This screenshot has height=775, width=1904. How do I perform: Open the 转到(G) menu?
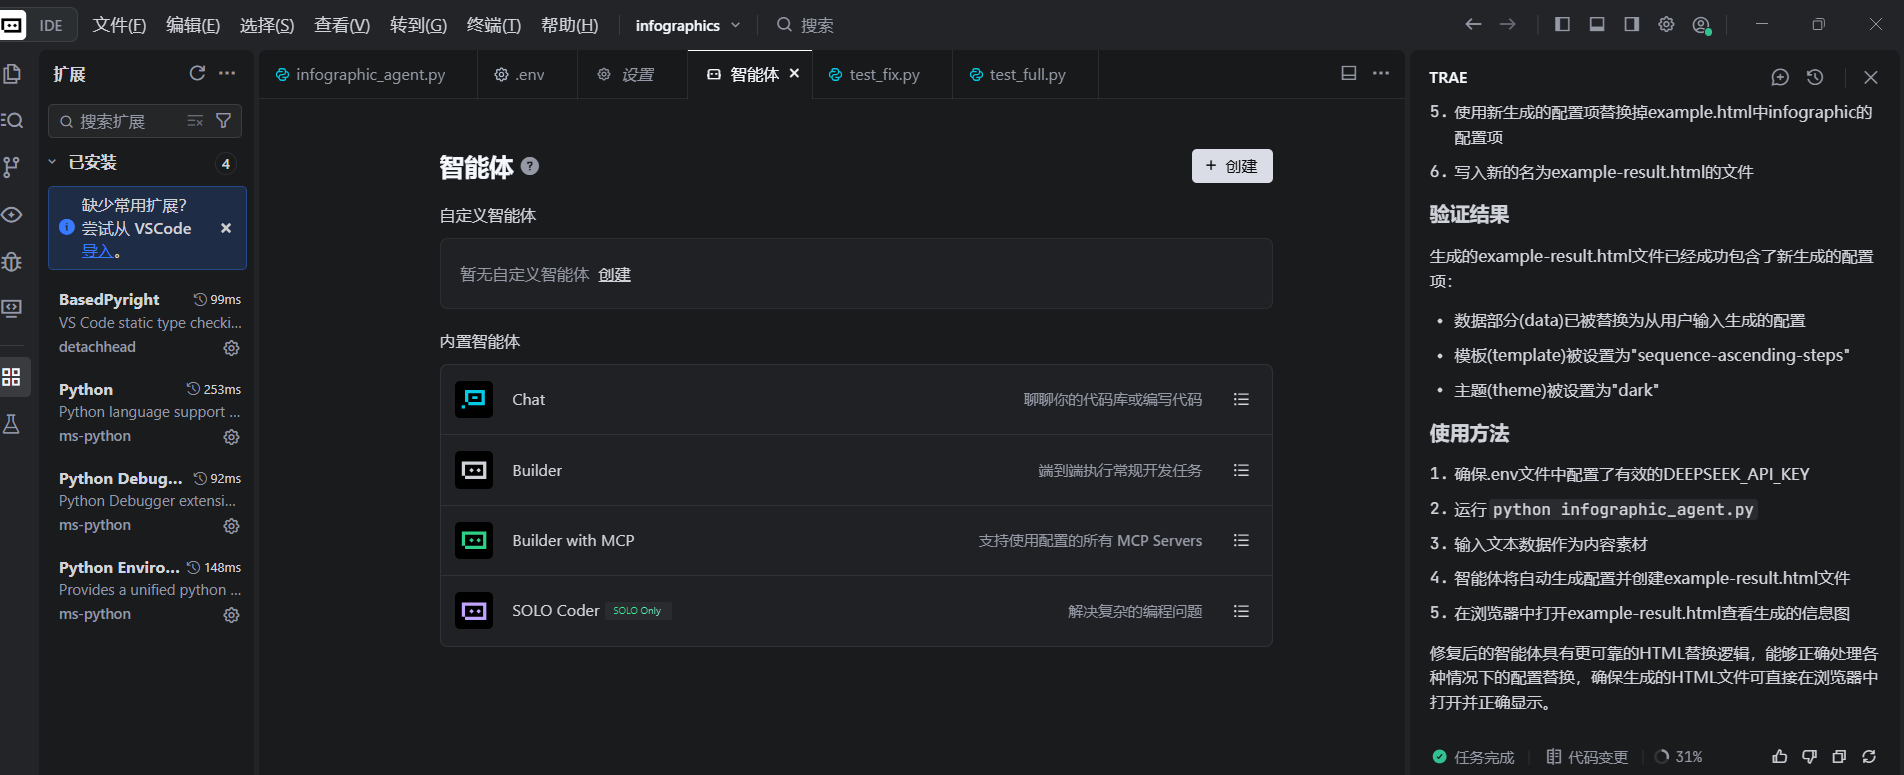tap(418, 25)
